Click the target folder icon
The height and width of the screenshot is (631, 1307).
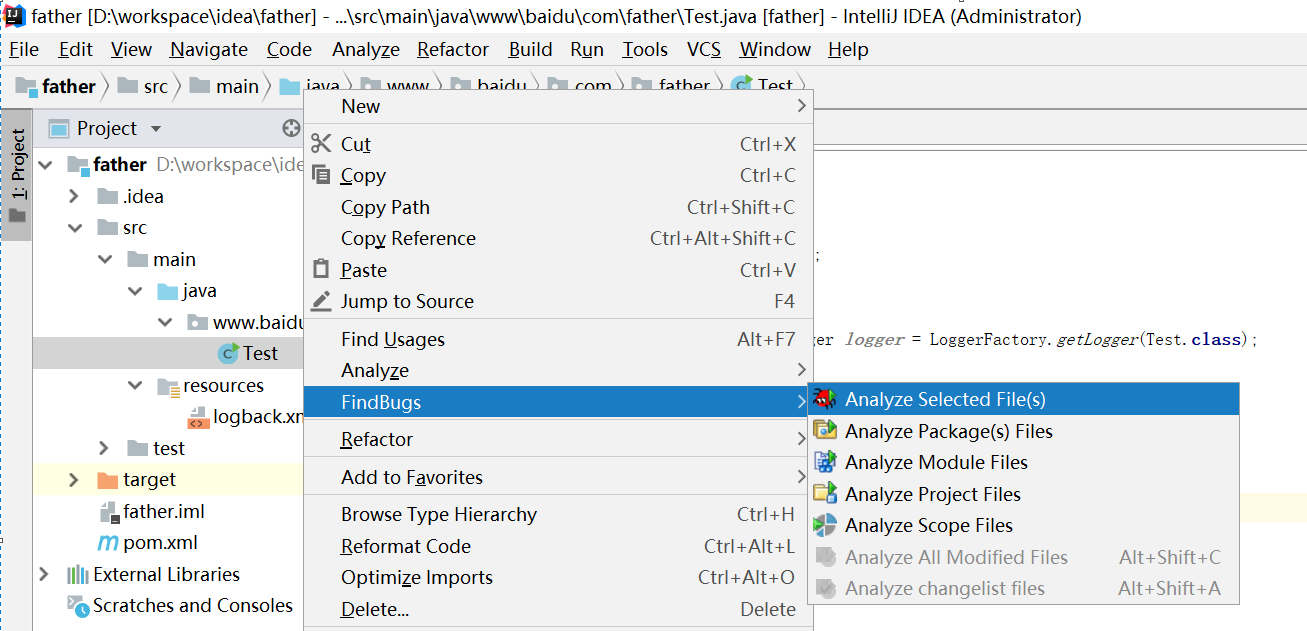pos(107,480)
